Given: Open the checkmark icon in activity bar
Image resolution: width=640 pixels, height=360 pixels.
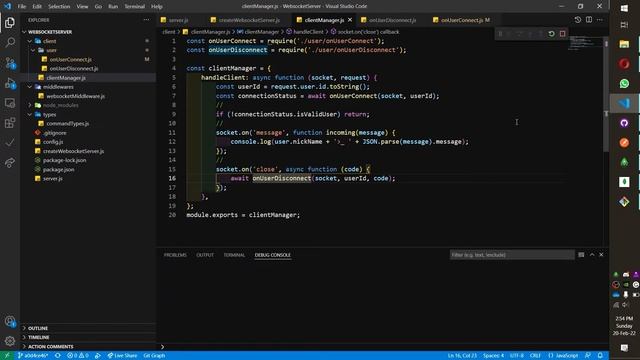Looking at the screenshot, I should (10, 142).
